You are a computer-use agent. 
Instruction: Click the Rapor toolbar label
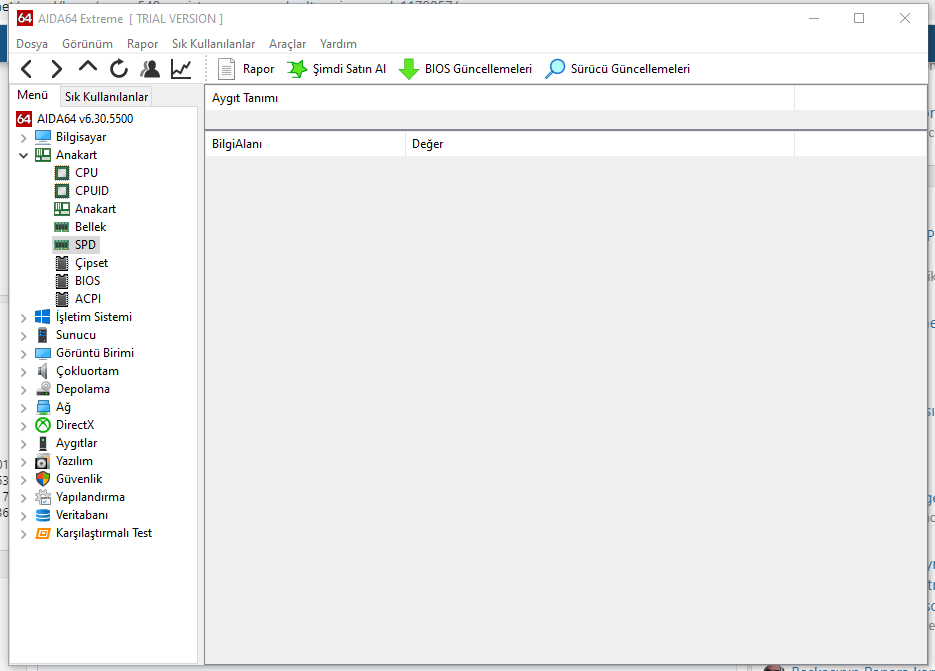[x=258, y=69]
